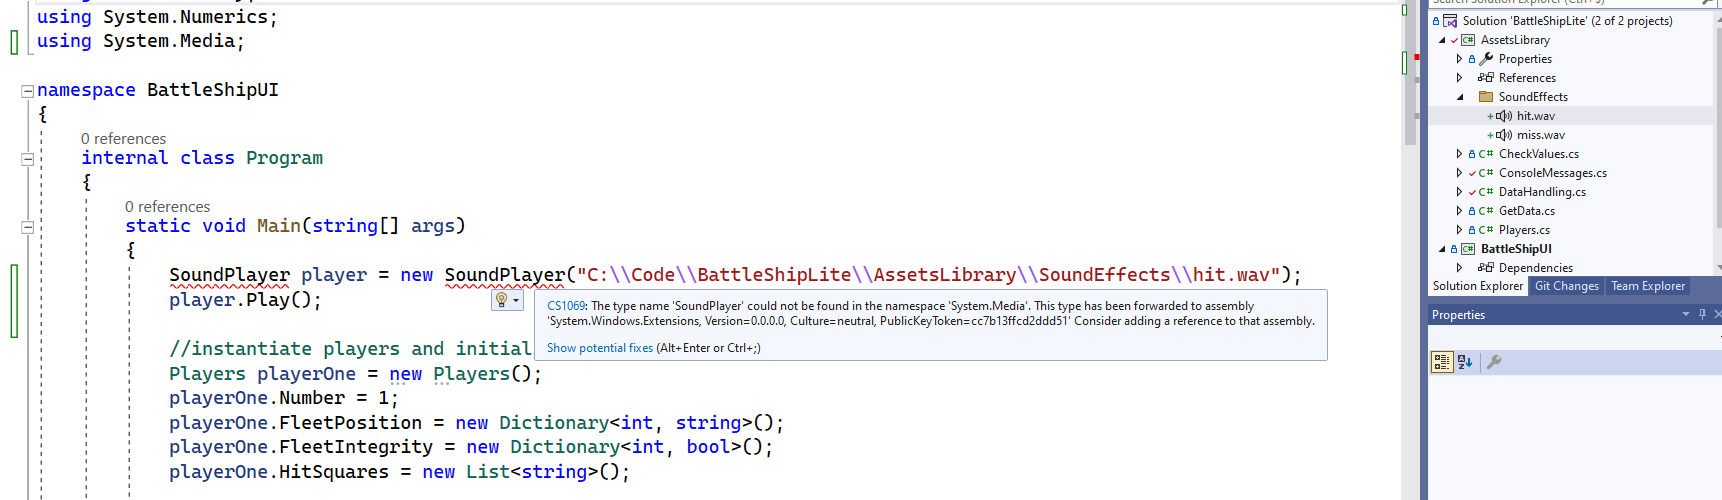
Task: Collapse the BattleShipUI project node
Action: (x=1442, y=249)
